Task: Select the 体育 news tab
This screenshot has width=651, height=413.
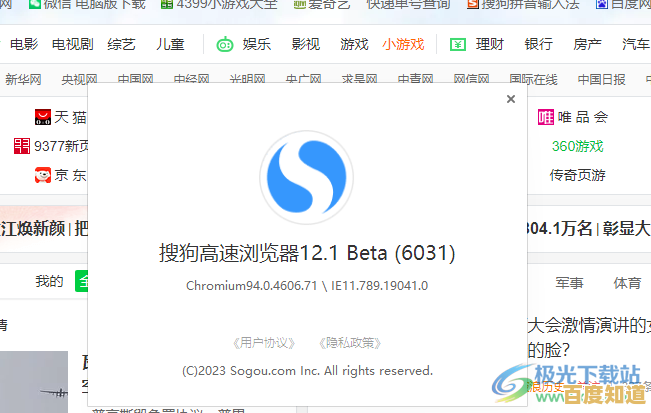Action: pyautogui.click(x=627, y=283)
